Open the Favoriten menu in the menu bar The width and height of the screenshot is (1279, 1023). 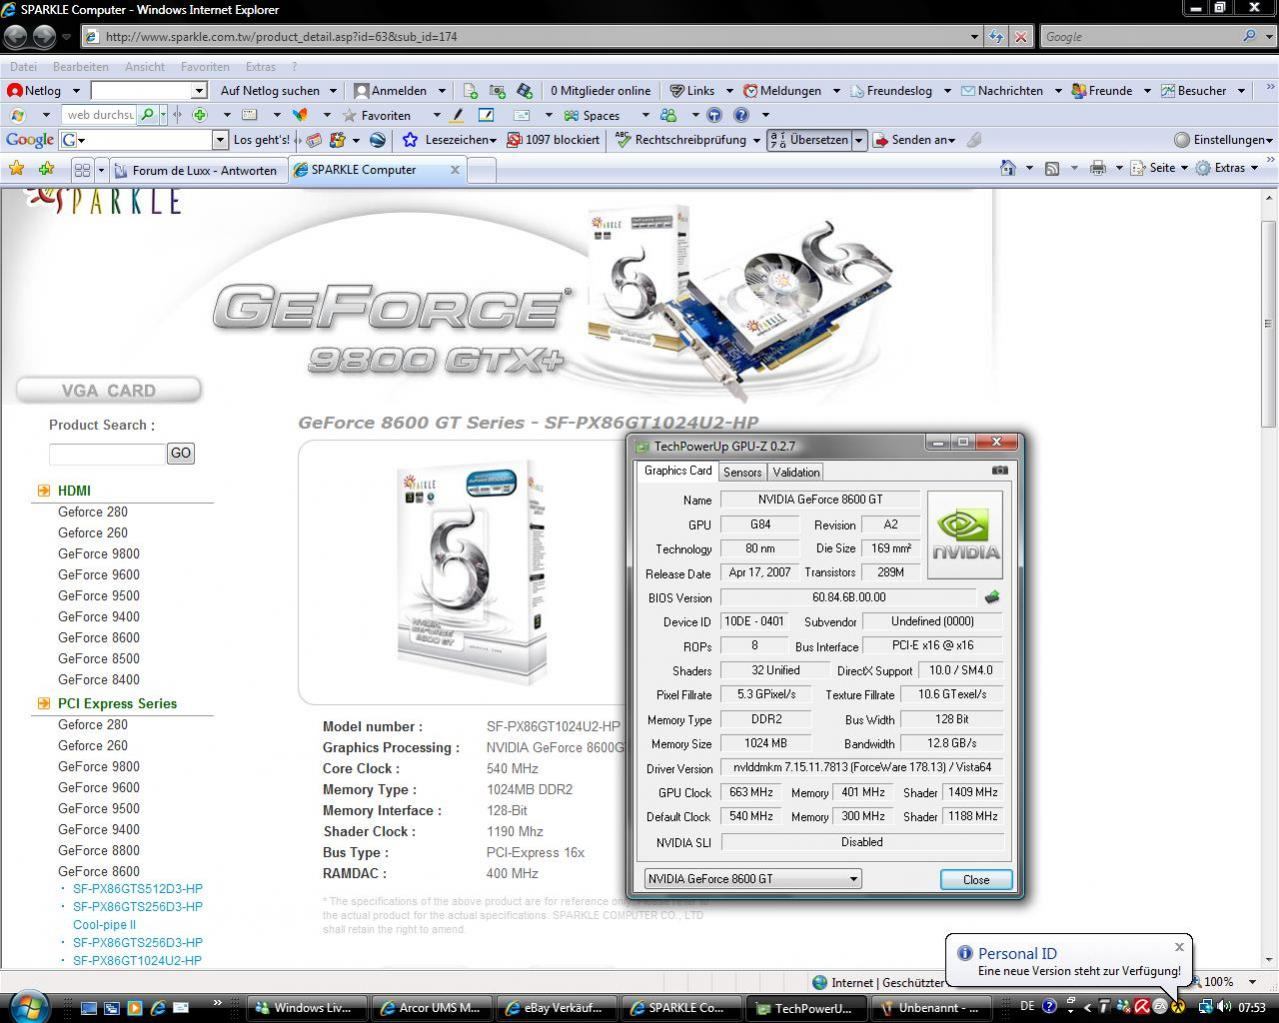[x=205, y=66]
